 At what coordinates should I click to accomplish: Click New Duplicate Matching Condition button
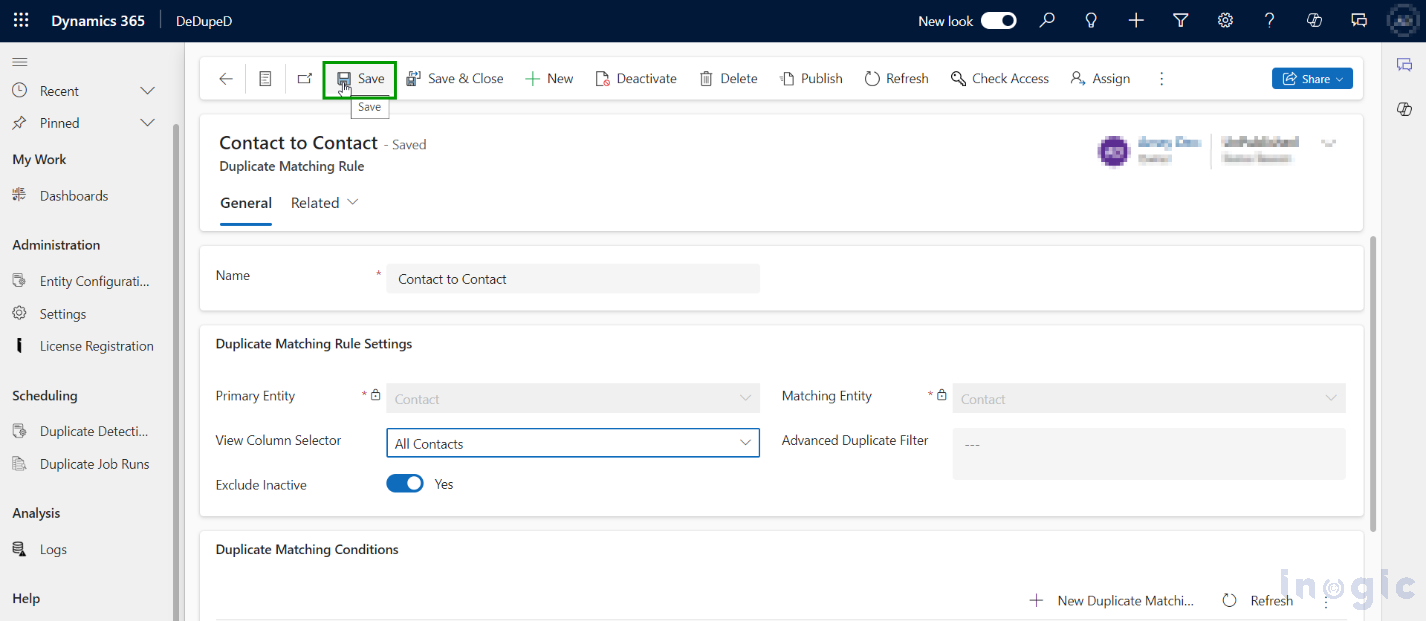pyautogui.click(x=1112, y=601)
